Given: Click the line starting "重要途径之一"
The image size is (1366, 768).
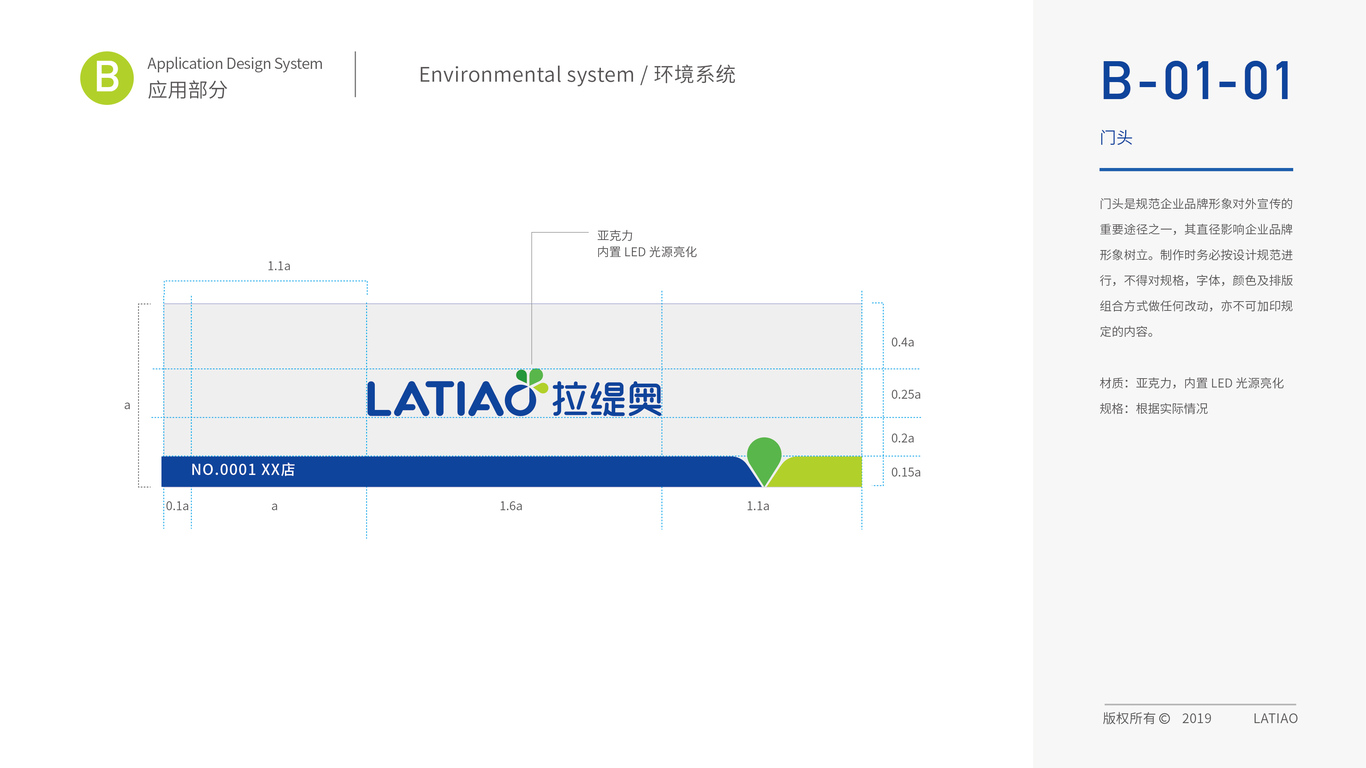Looking at the screenshot, I should pyautogui.click(x=1196, y=229).
